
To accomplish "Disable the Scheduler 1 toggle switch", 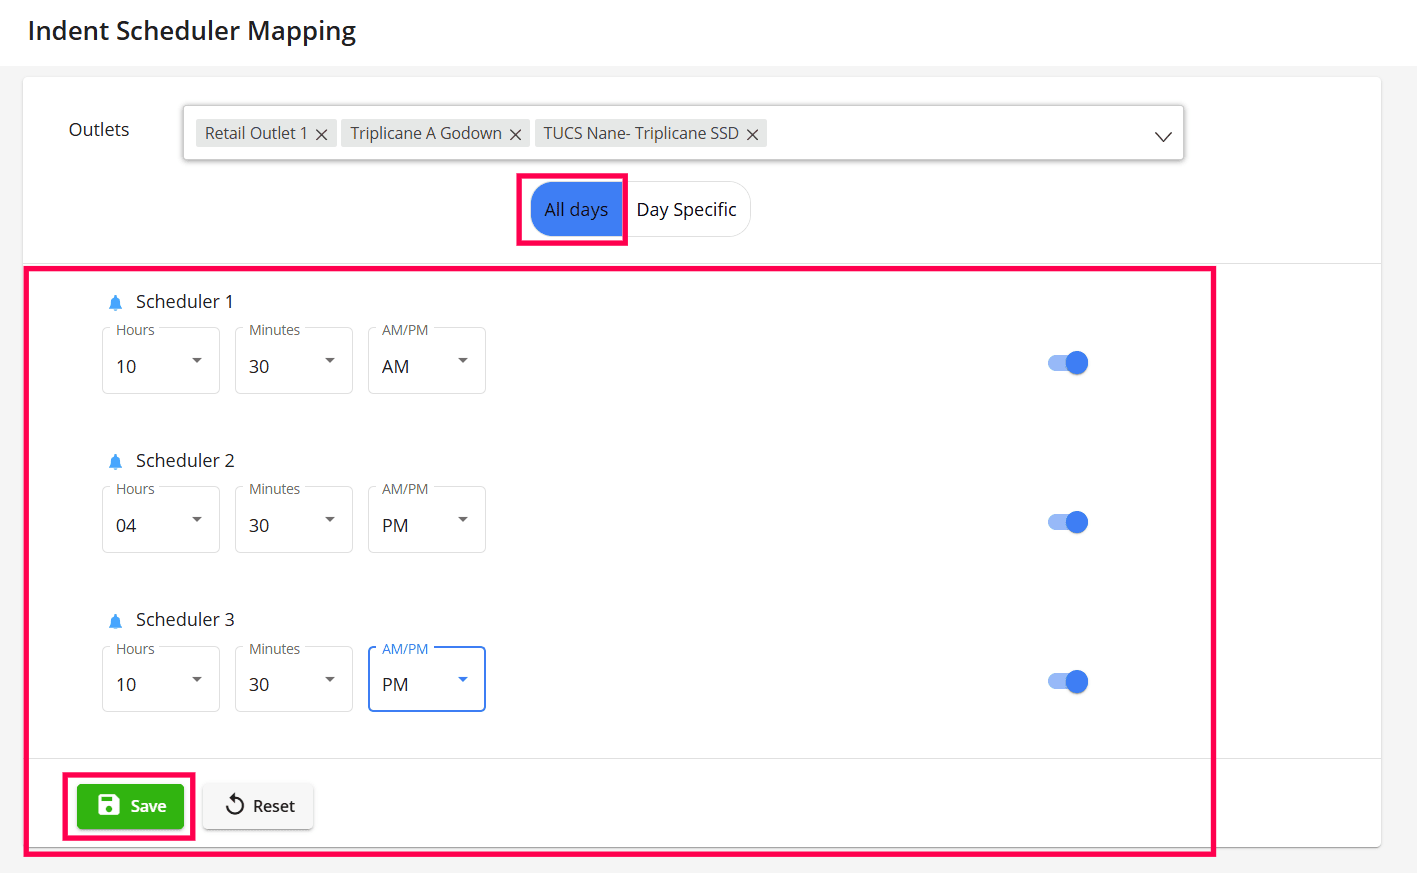I will click(1068, 363).
